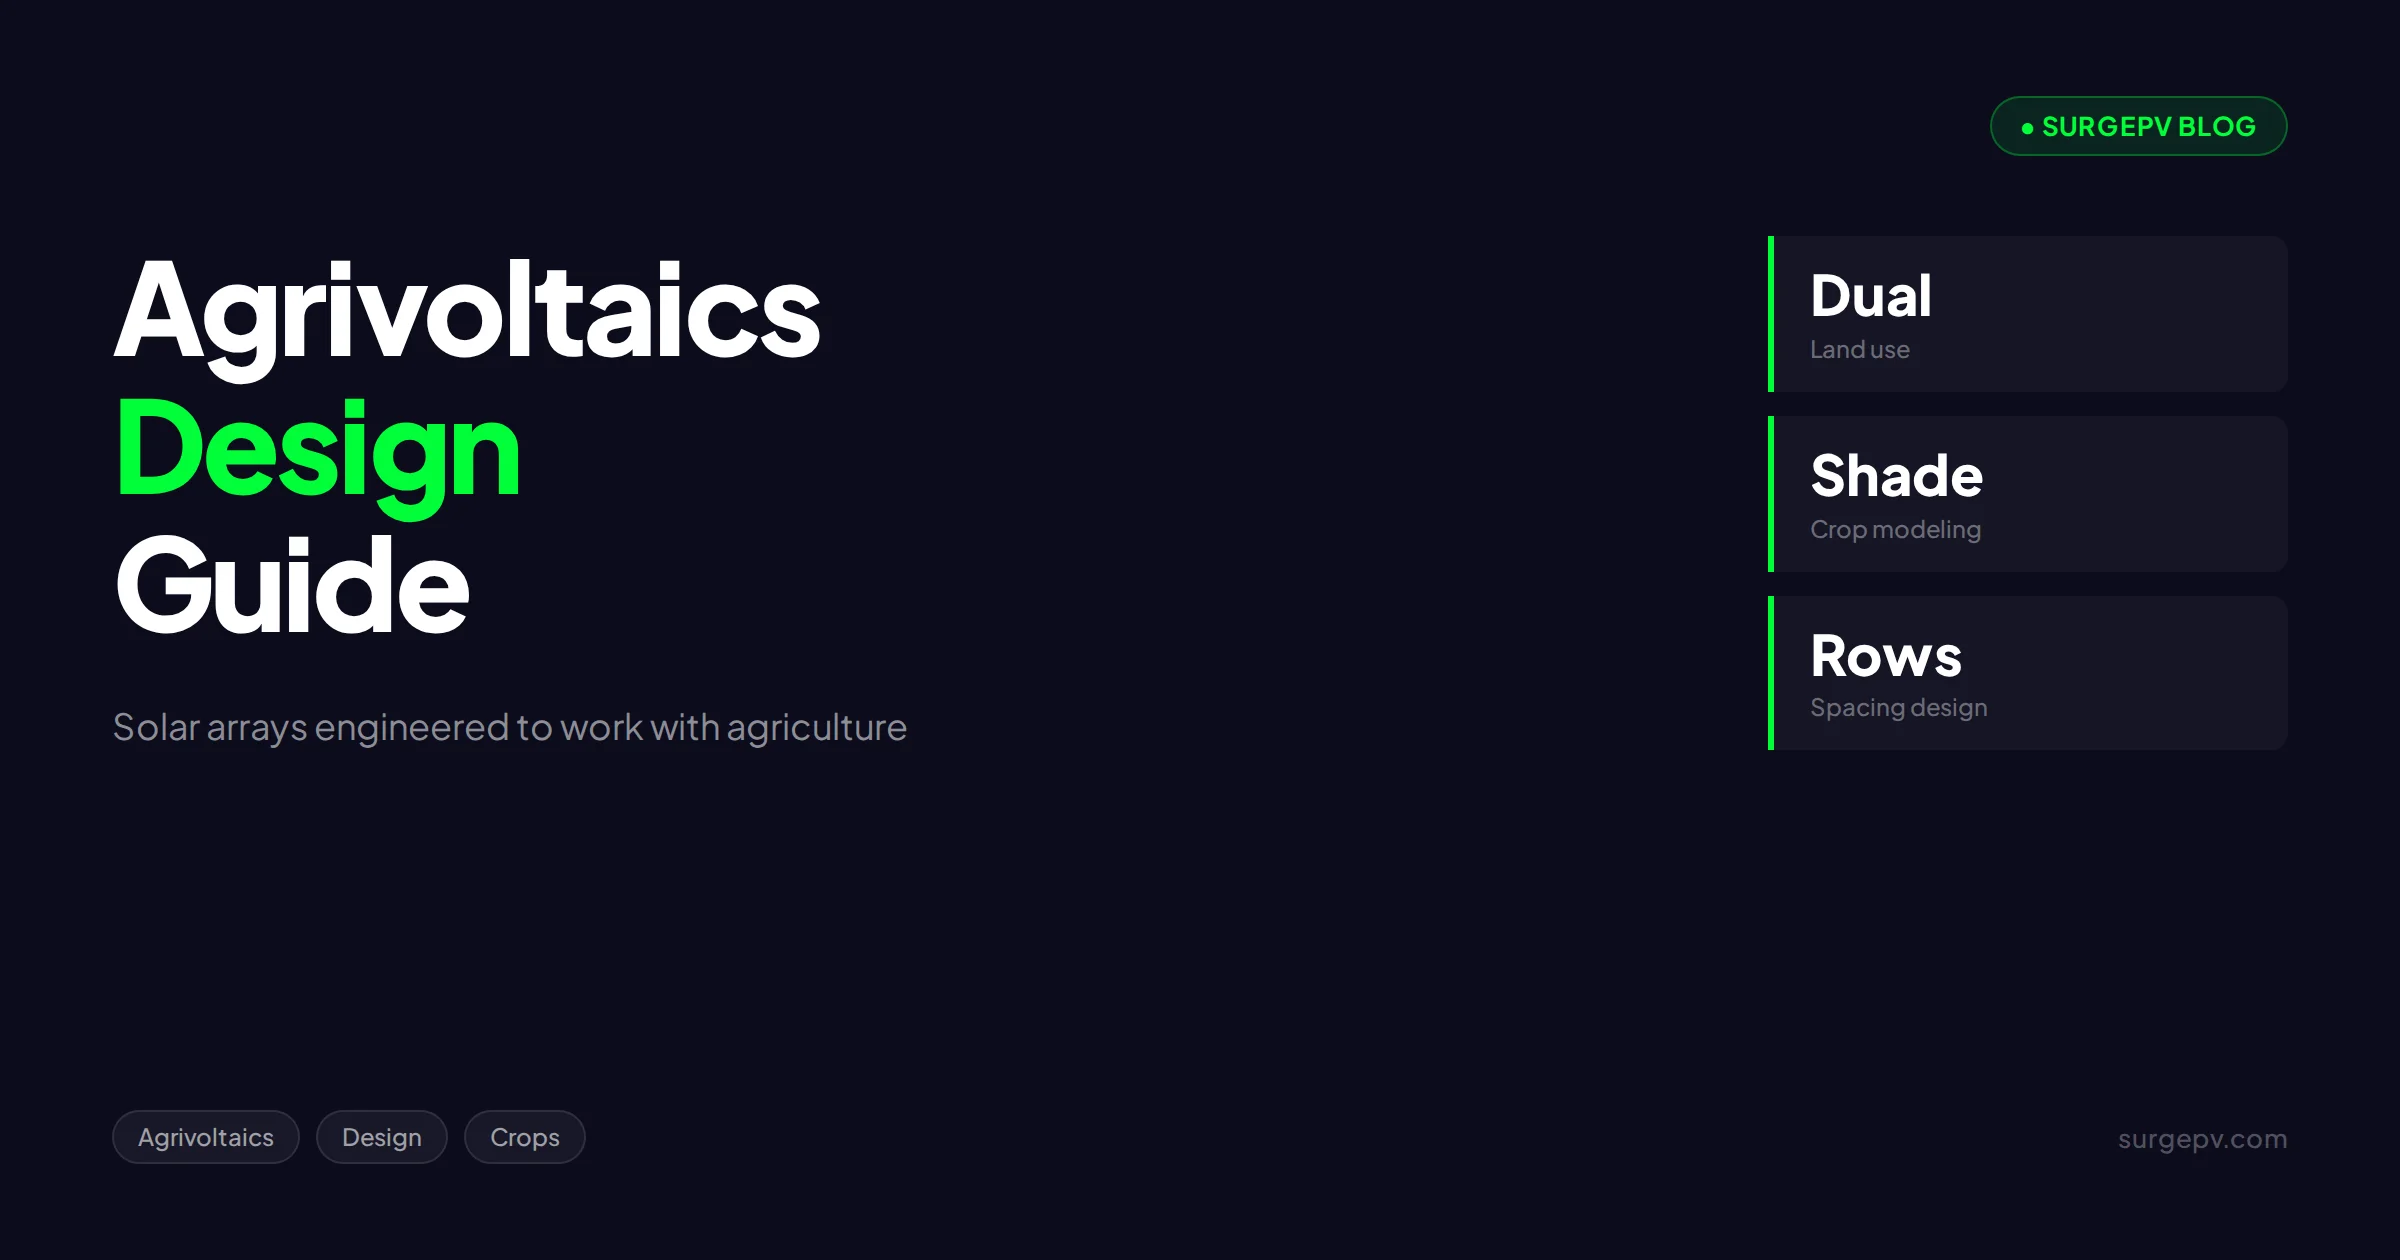
Task: Click the green Design headline word
Action: 318,452
